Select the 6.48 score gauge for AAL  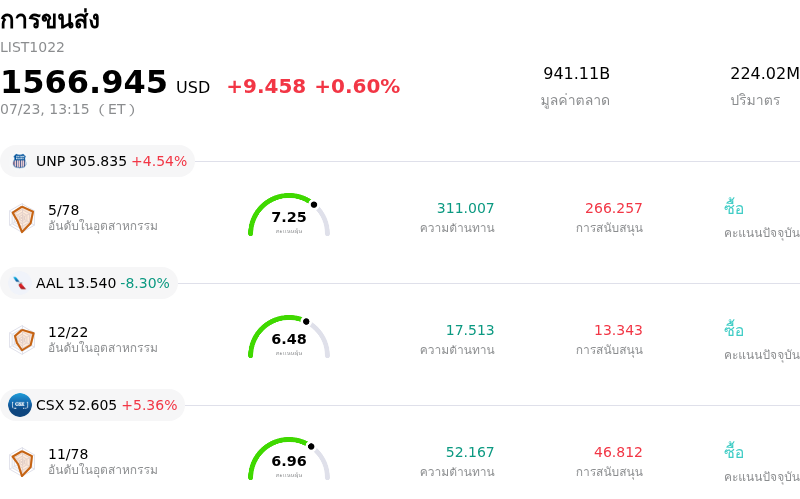(289, 337)
